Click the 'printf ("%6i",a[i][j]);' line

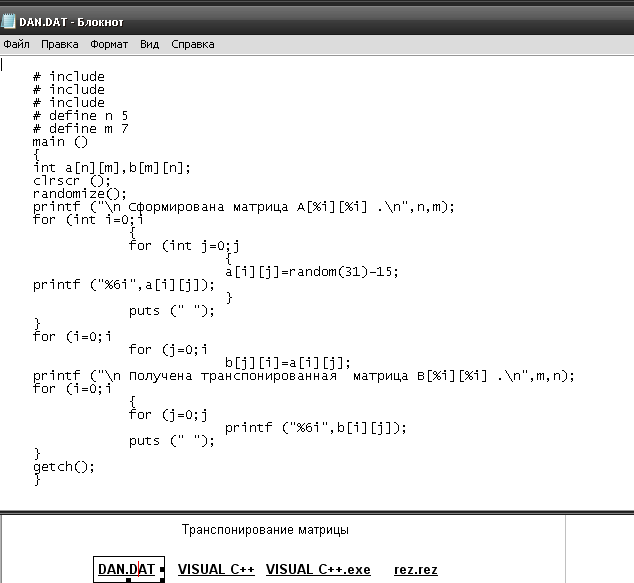pos(124,285)
